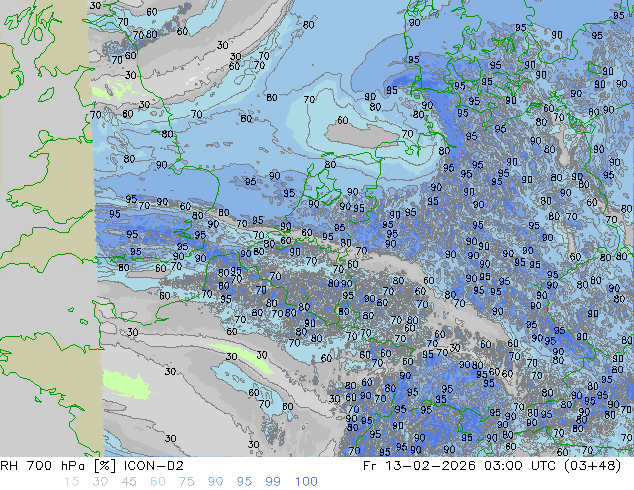This screenshot has width=634, height=490.
Task: Click the legend value 95 in color scale
Action: [244, 482]
